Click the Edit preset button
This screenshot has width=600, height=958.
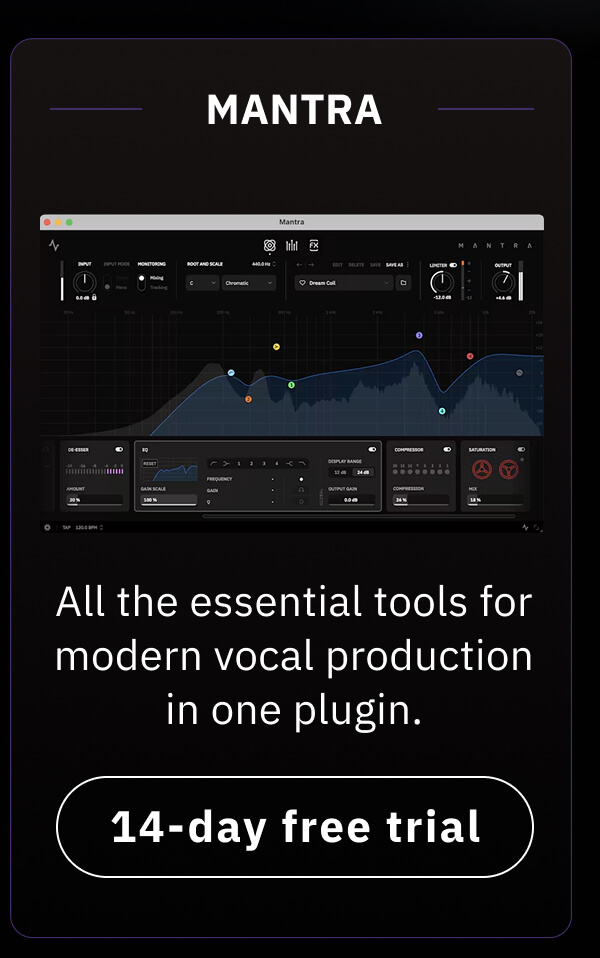(338, 265)
